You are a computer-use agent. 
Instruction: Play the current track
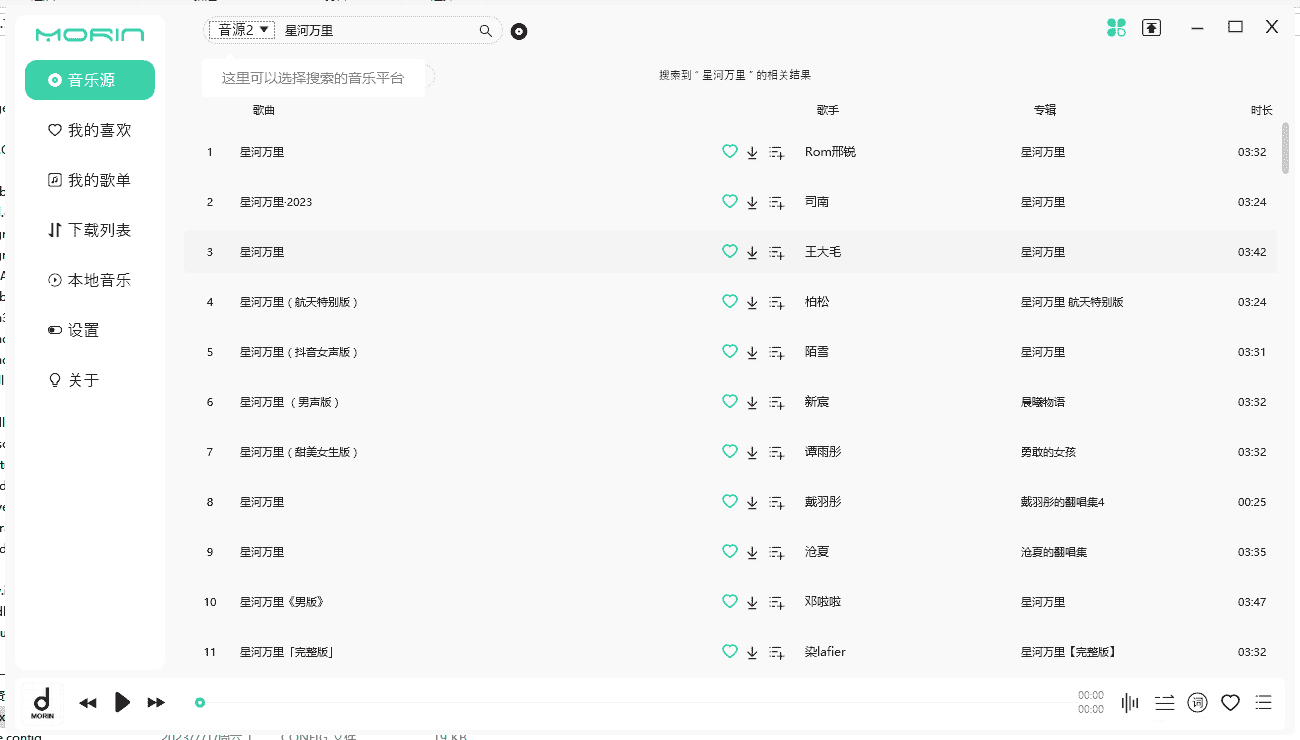122,702
